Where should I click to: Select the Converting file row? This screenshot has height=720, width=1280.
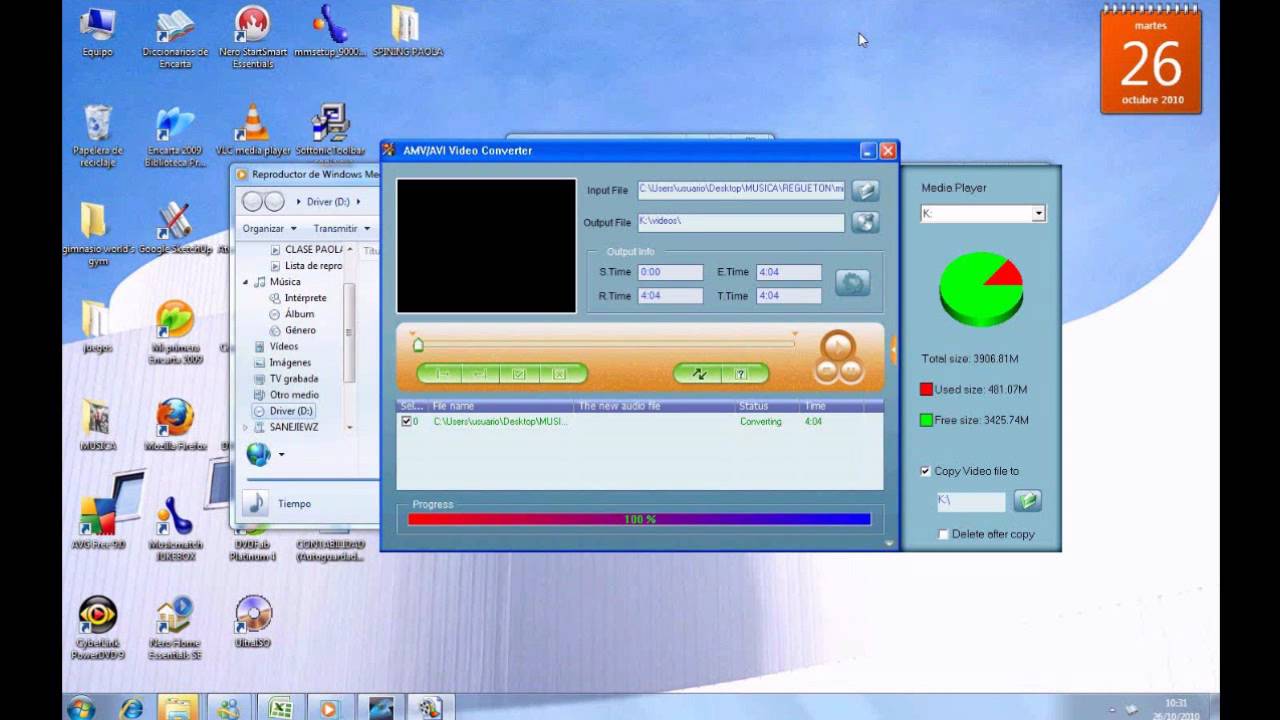(x=640, y=422)
